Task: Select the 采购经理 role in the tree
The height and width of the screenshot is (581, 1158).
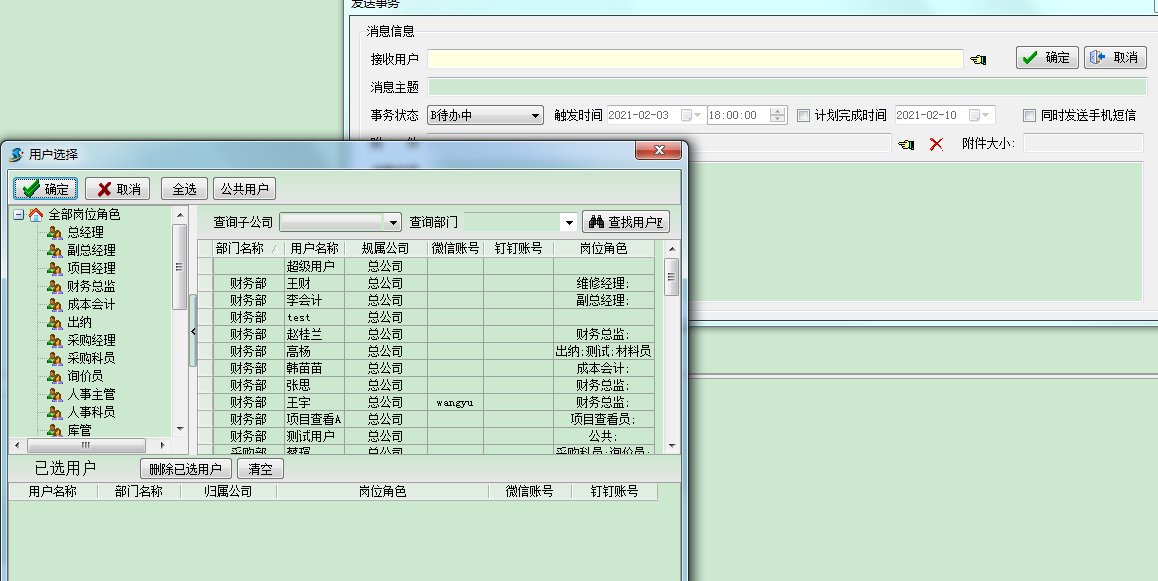Action: tap(90, 341)
